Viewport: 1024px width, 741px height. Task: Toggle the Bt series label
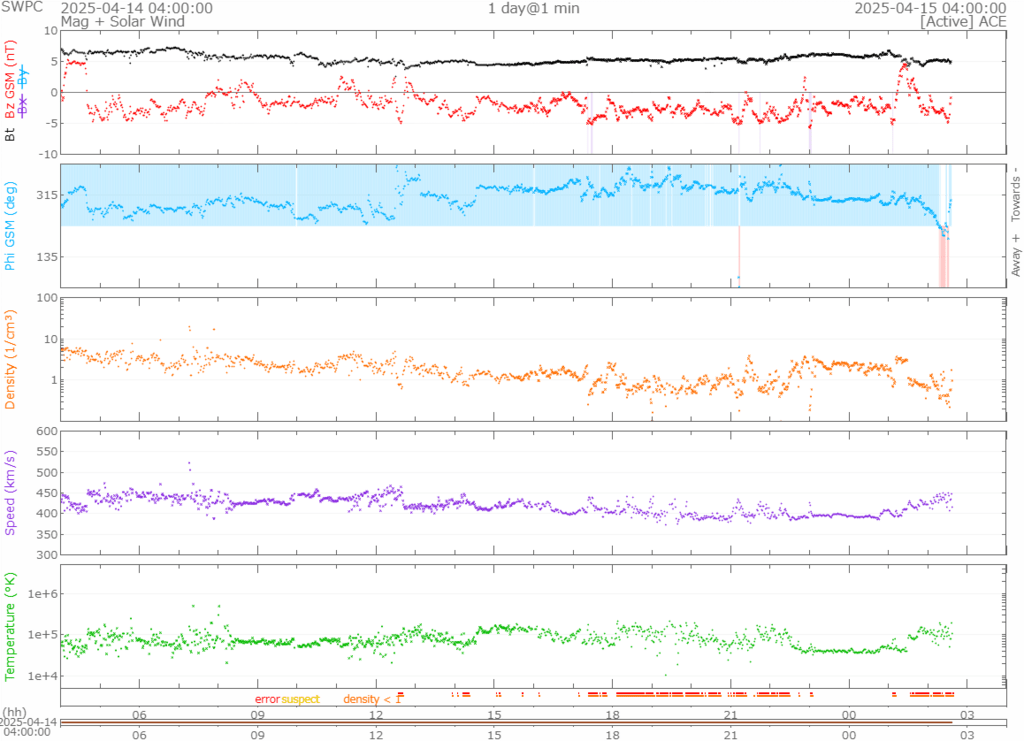tap(10, 131)
